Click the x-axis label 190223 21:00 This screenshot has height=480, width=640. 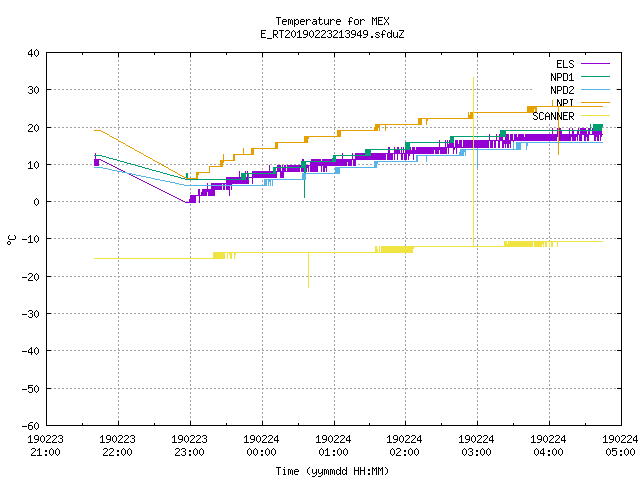coord(45,446)
